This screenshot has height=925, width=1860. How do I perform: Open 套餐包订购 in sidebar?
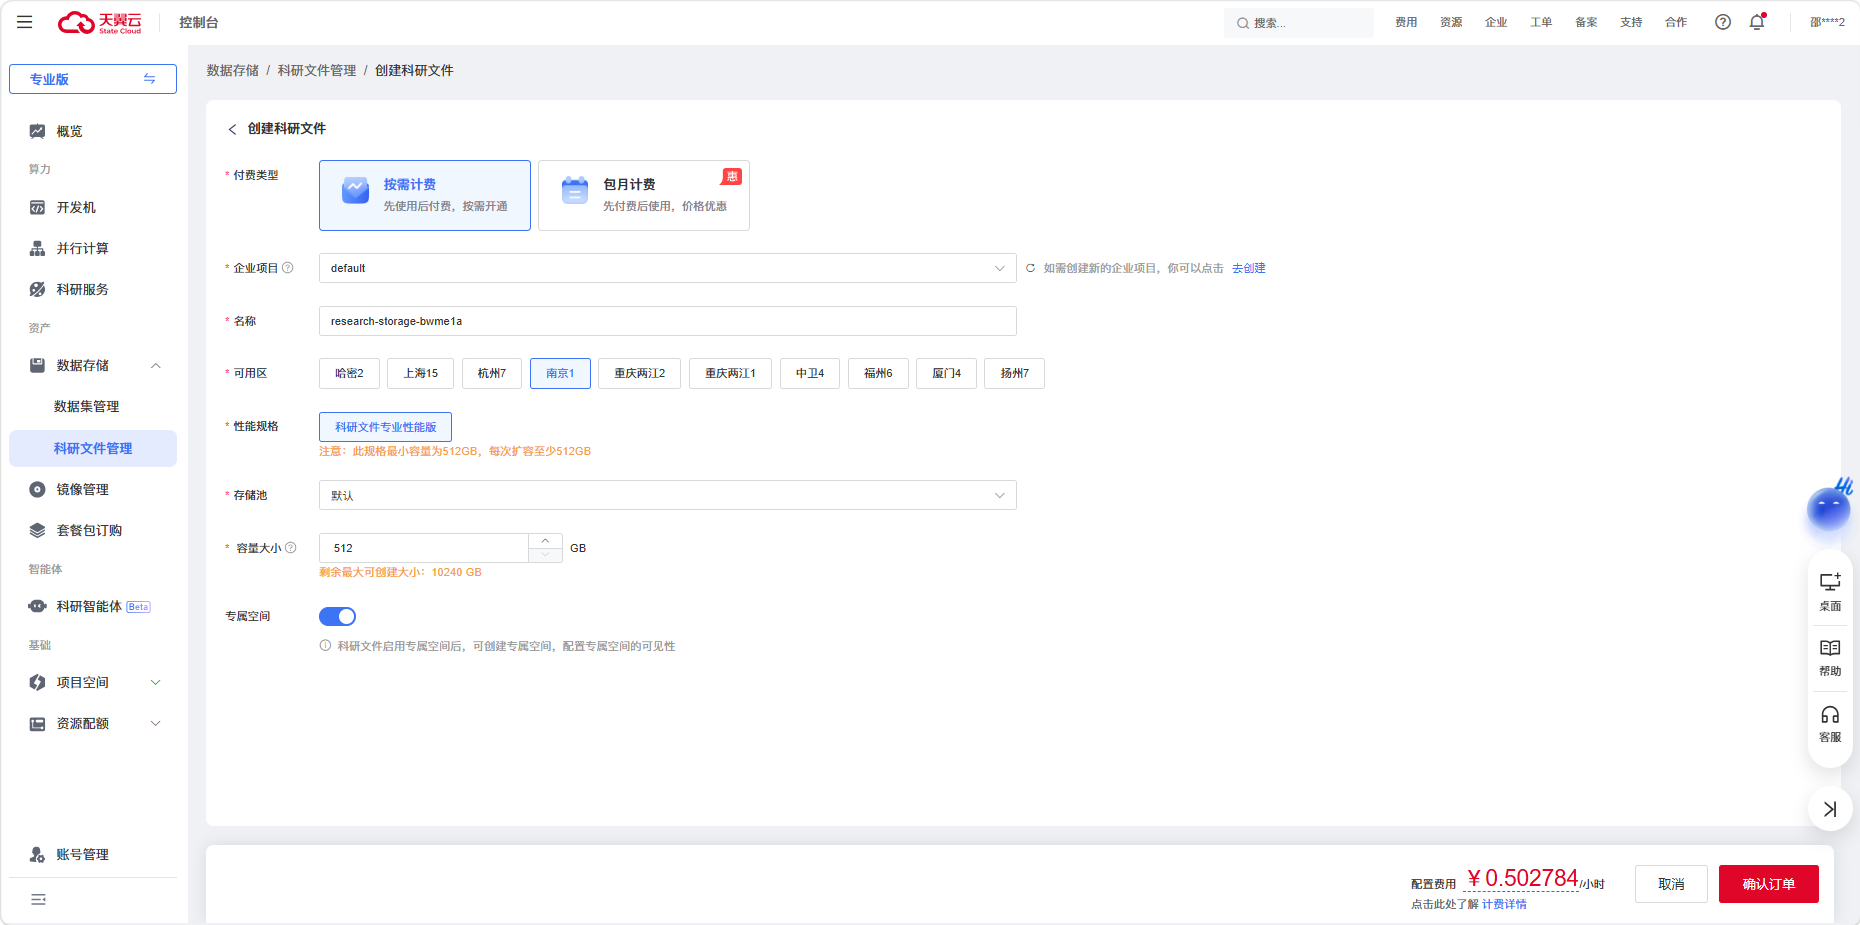click(x=93, y=530)
